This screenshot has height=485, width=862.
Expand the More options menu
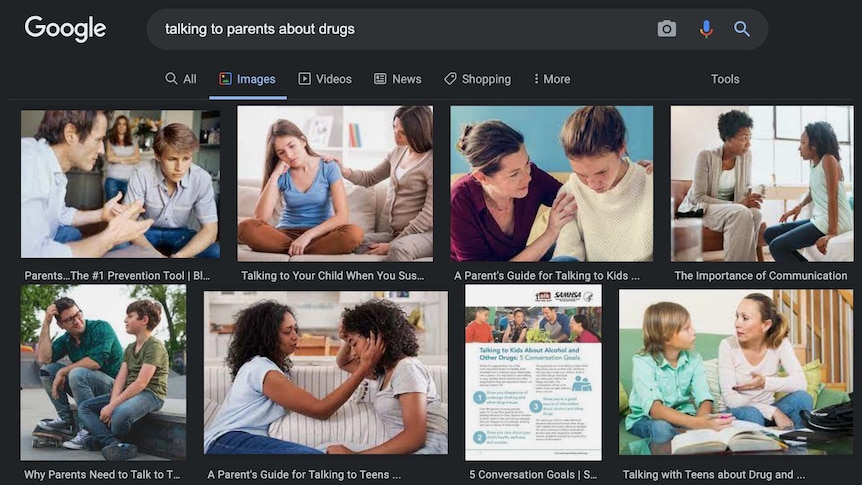(551, 79)
